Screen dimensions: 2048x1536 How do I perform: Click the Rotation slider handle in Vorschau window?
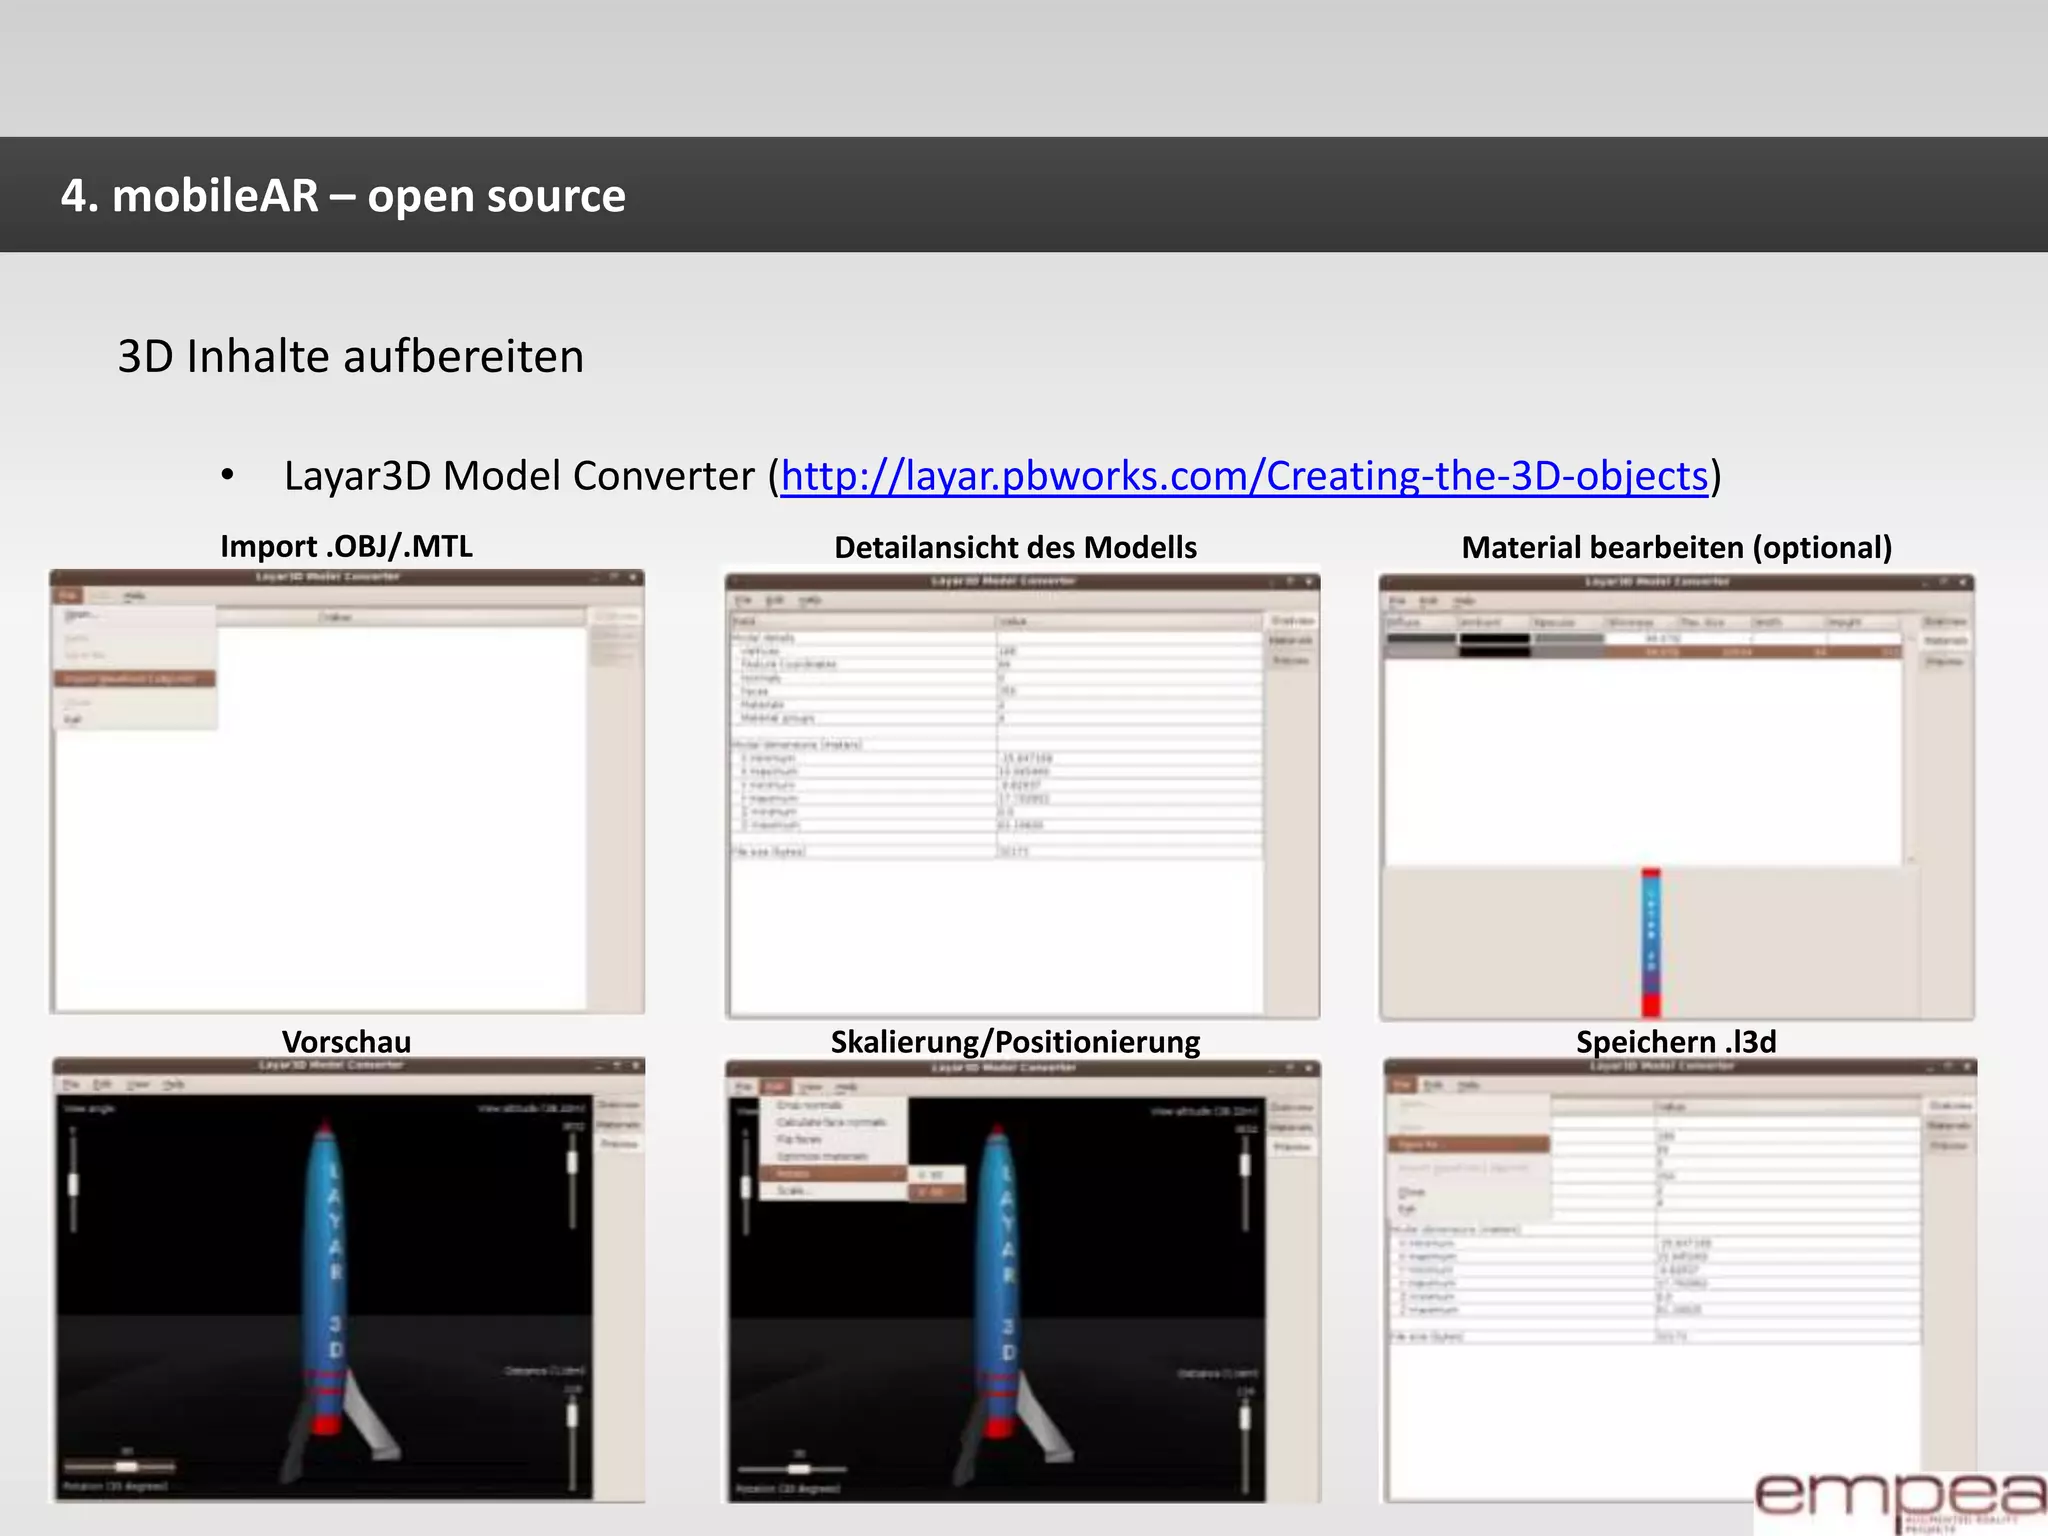tap(127, 1467)
